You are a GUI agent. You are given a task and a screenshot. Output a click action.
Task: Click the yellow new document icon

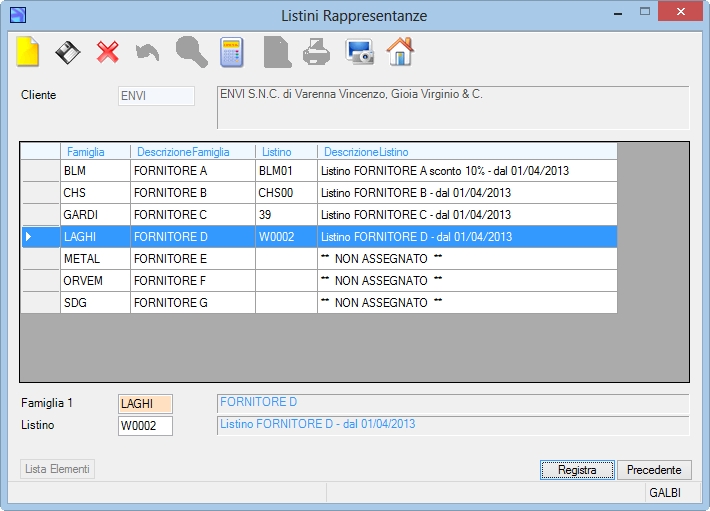(x=28, y=52)
